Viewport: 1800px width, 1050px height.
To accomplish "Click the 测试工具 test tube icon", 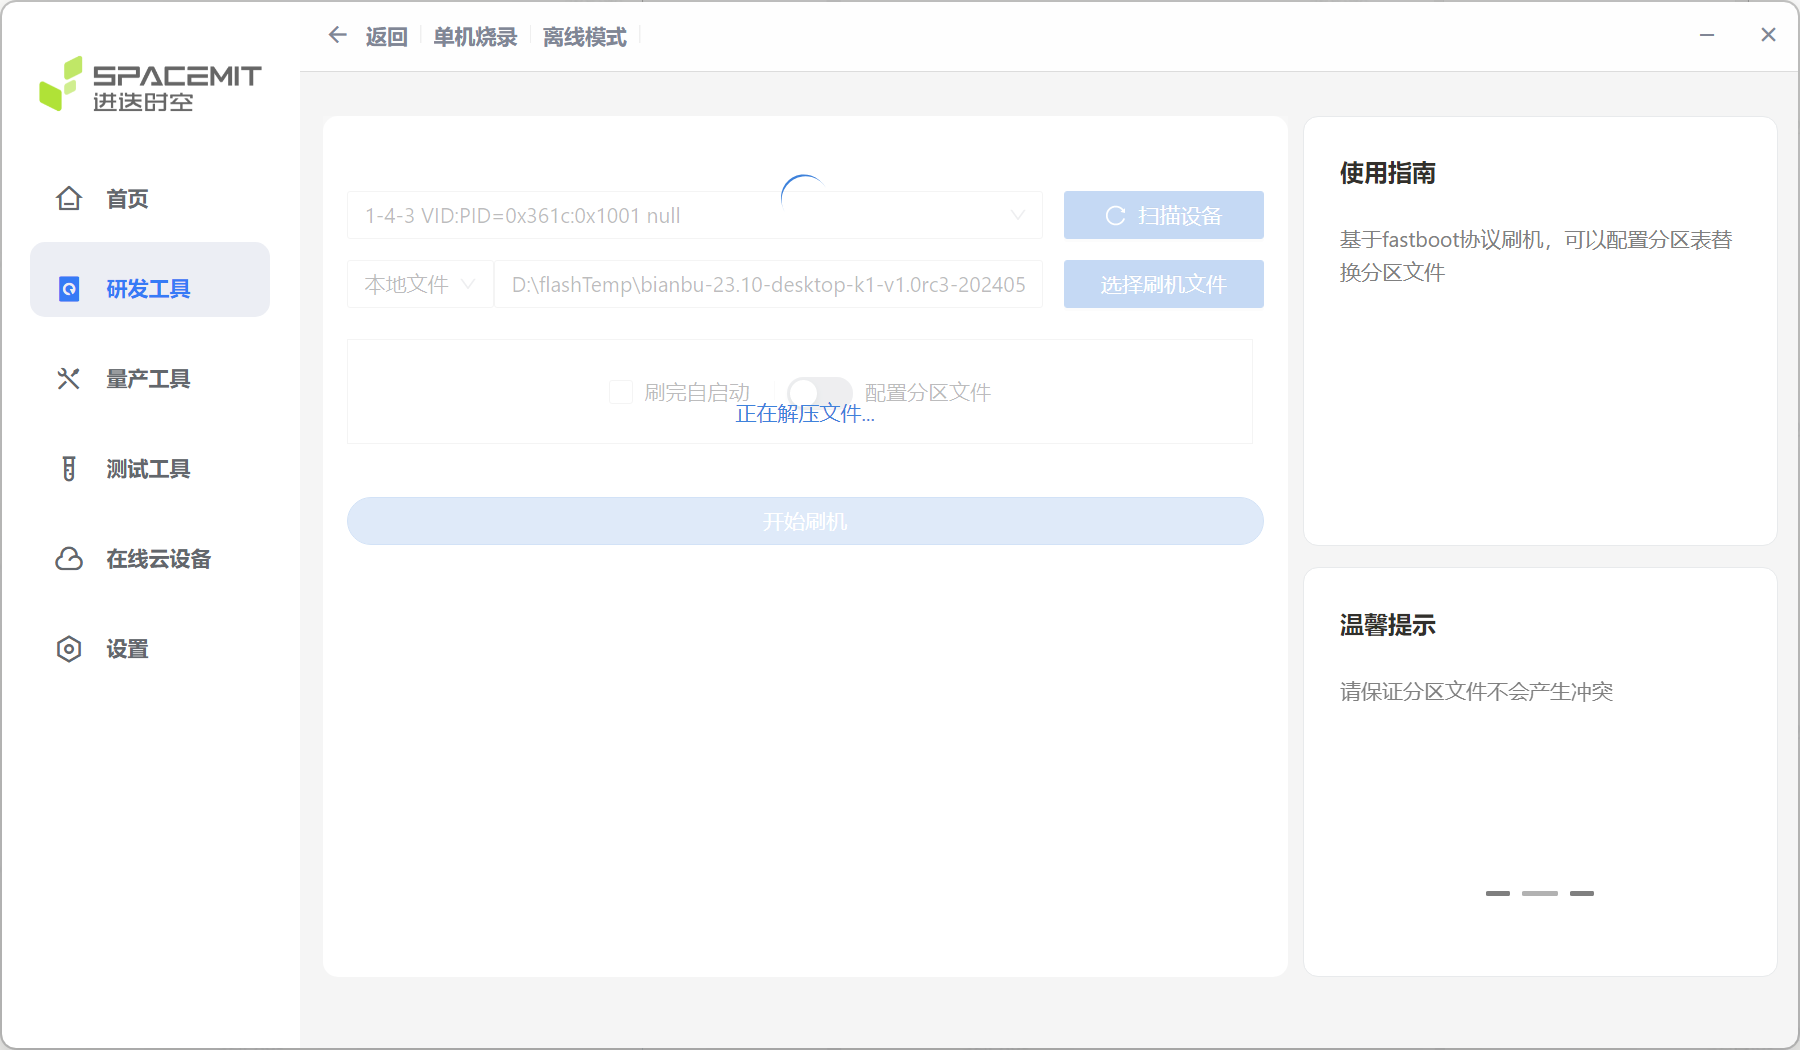I will point(68,468).
